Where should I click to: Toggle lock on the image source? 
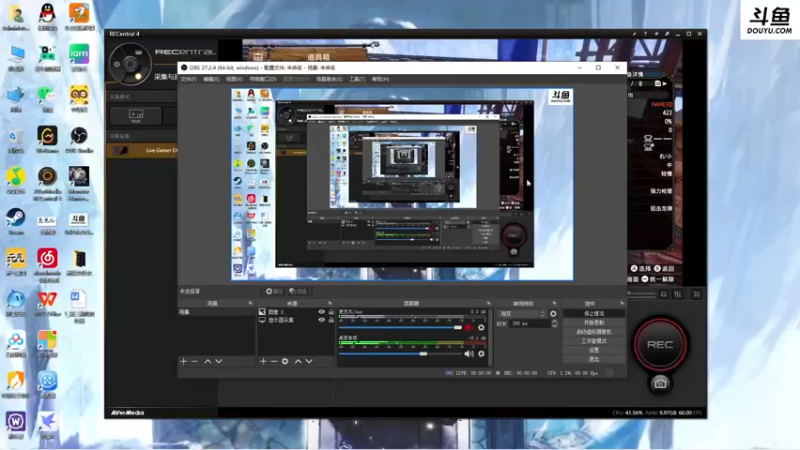pos(331,312)
